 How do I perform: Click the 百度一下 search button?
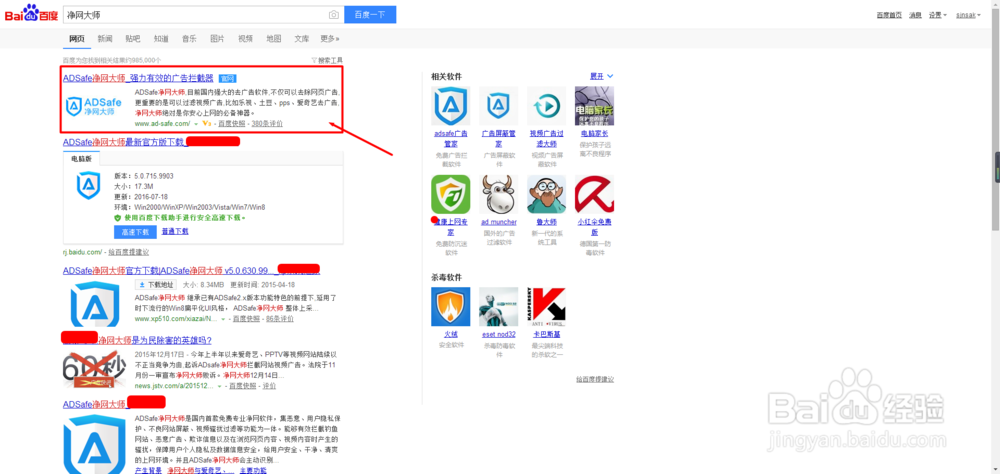(x=370, y=15)
